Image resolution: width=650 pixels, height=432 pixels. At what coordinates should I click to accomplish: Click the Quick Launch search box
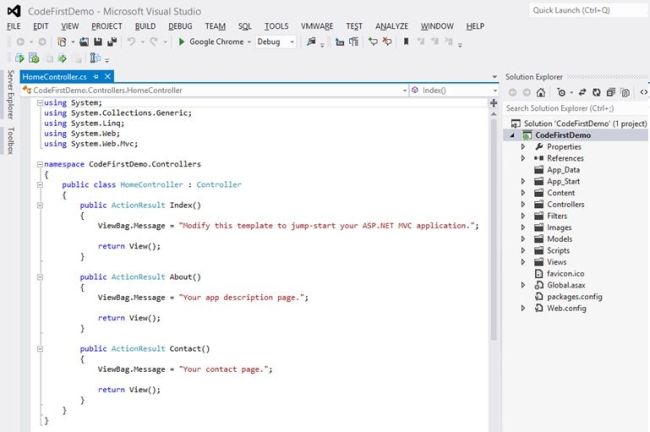(x=588, y=10)
